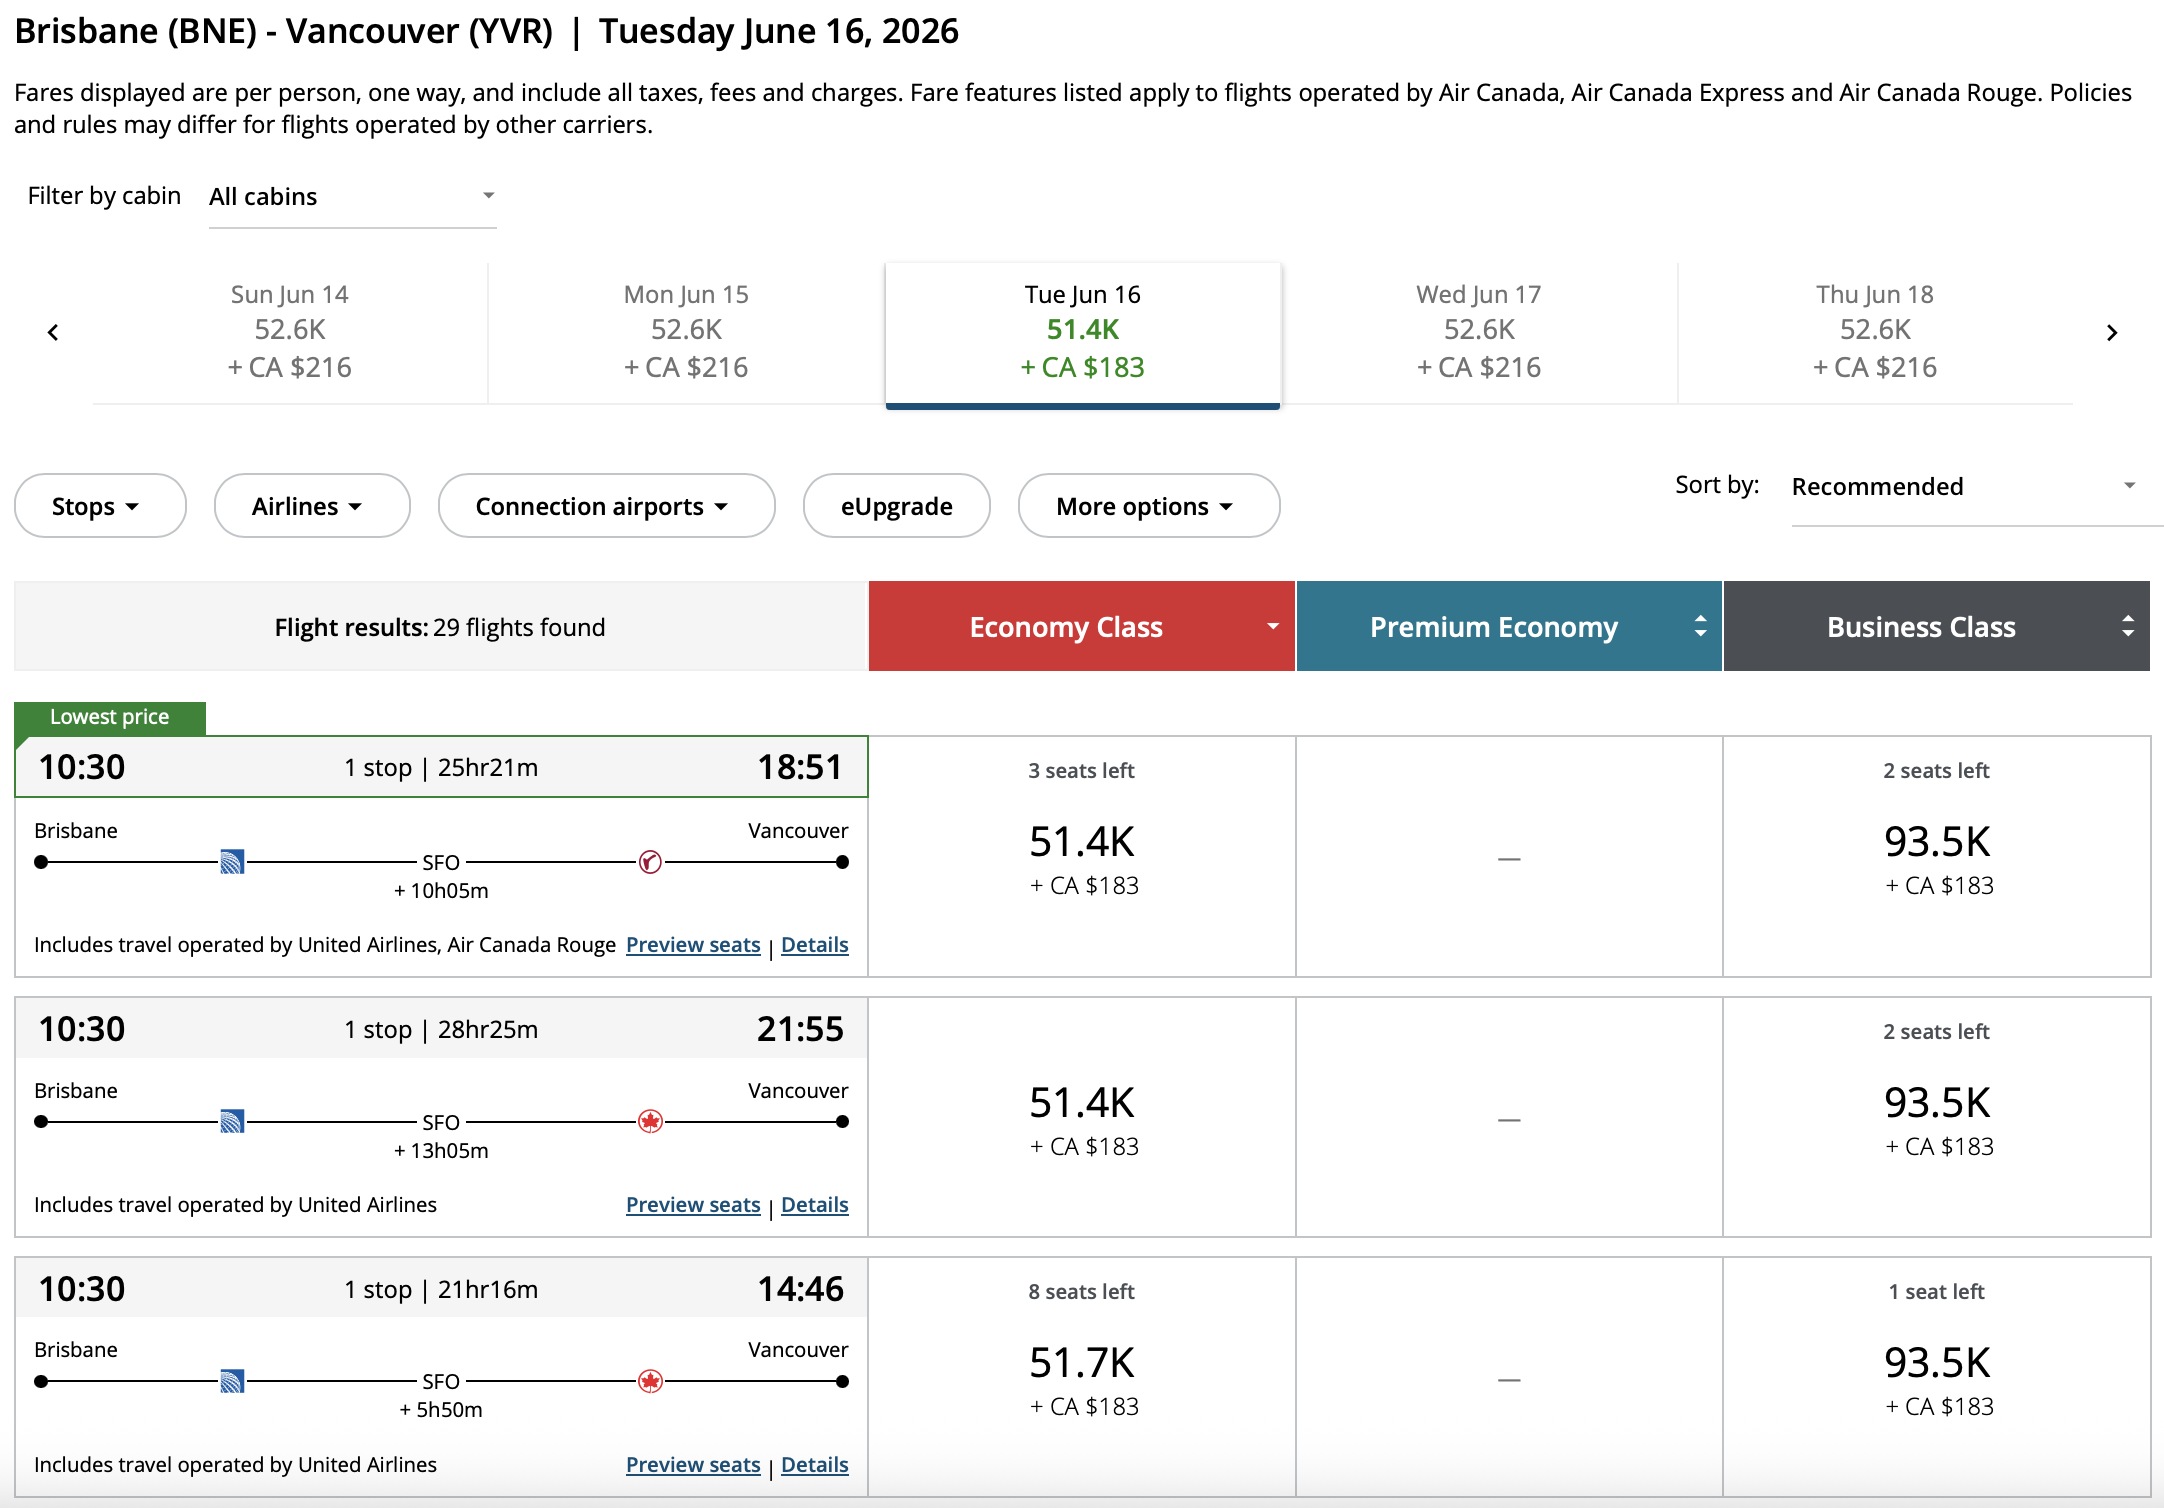Preview seats for the 25hr21m flight
The width and height of the screenshot is (2164, 1508).
click(x=693, y=945)
